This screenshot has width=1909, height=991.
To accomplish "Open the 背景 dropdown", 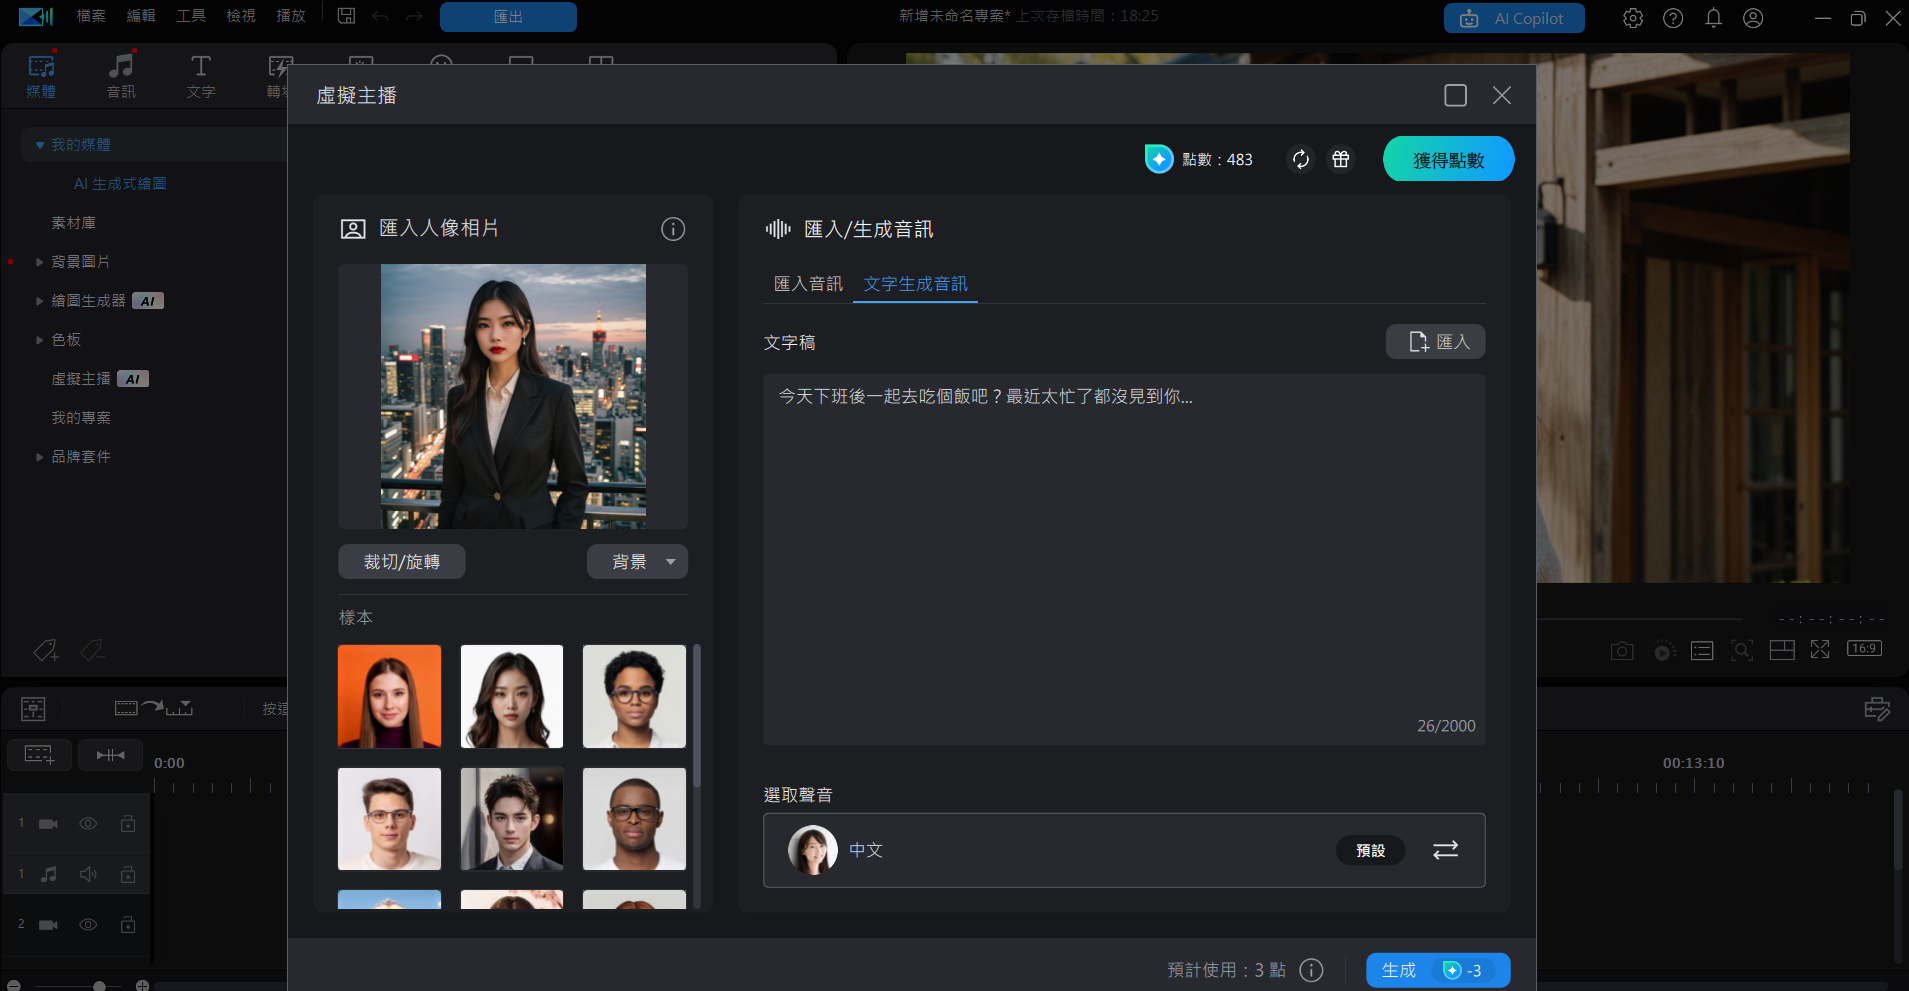I will point(637,562).
